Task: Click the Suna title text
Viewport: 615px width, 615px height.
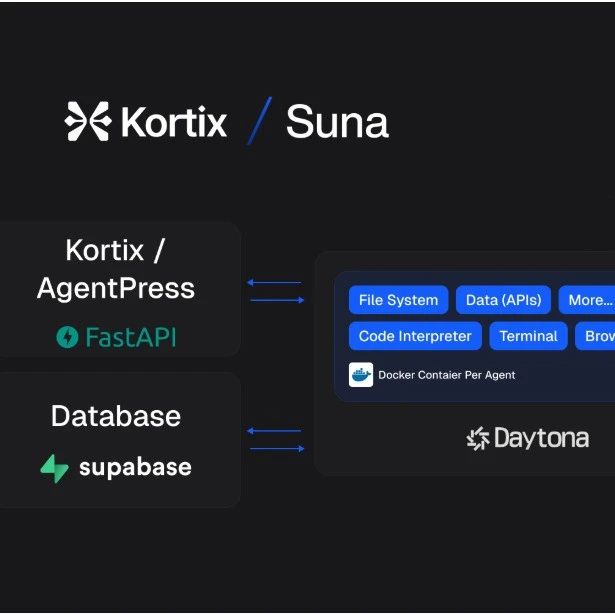Action: coord(337,122)
